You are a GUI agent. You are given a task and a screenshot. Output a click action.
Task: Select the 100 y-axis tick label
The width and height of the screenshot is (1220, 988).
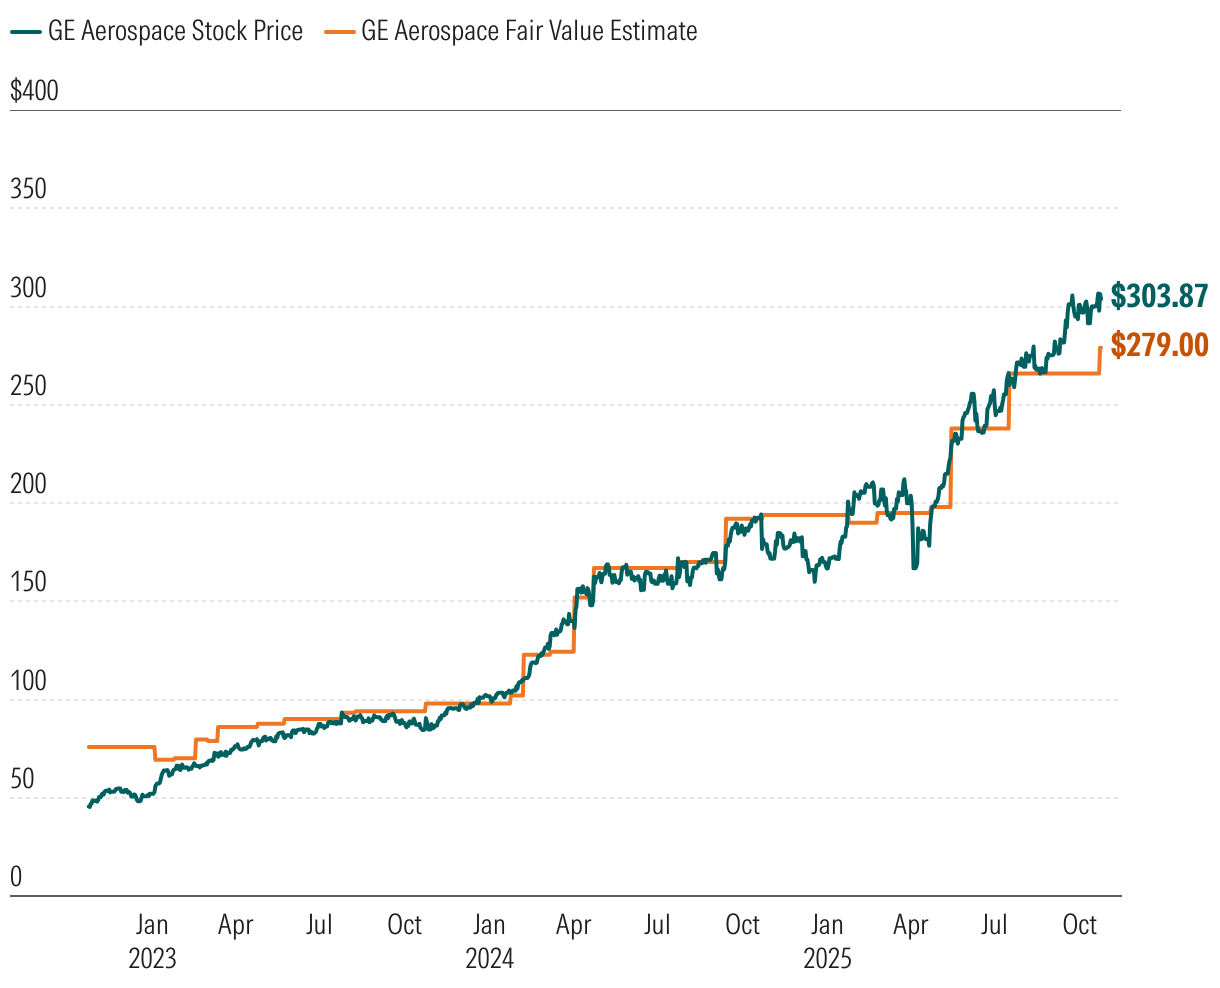(28, 681)
